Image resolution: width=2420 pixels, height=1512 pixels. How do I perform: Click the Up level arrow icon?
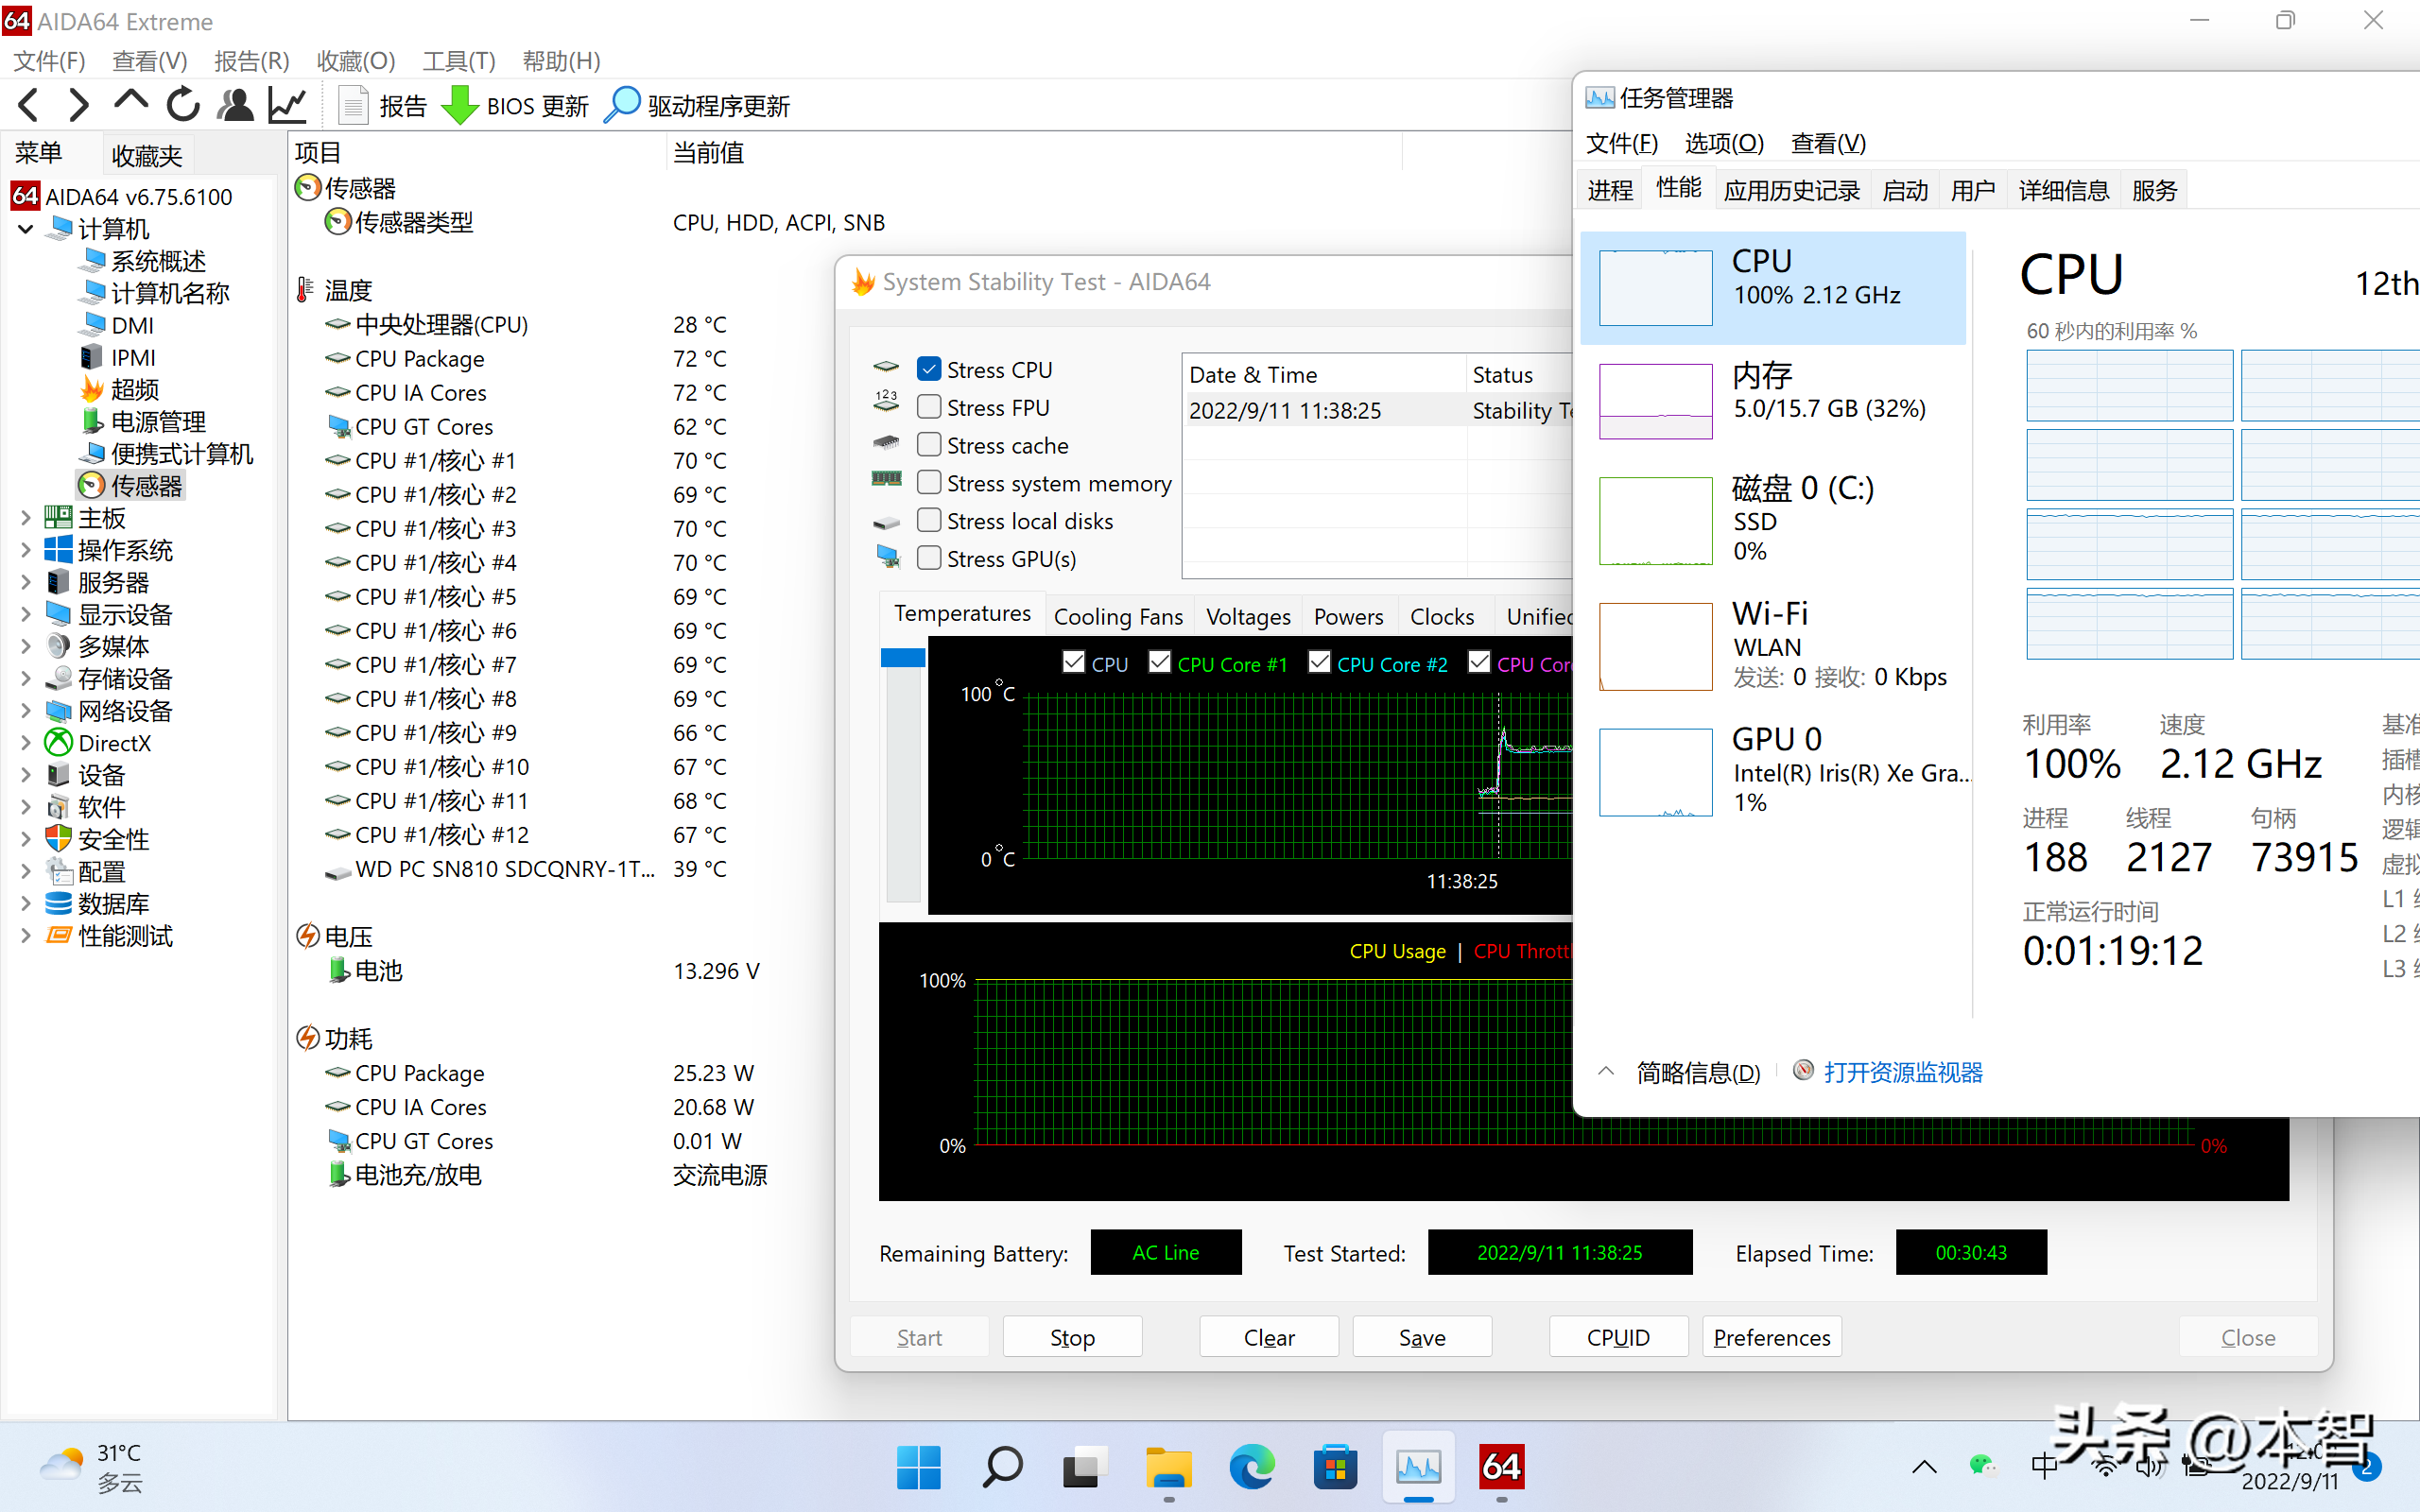pos(131,102)
